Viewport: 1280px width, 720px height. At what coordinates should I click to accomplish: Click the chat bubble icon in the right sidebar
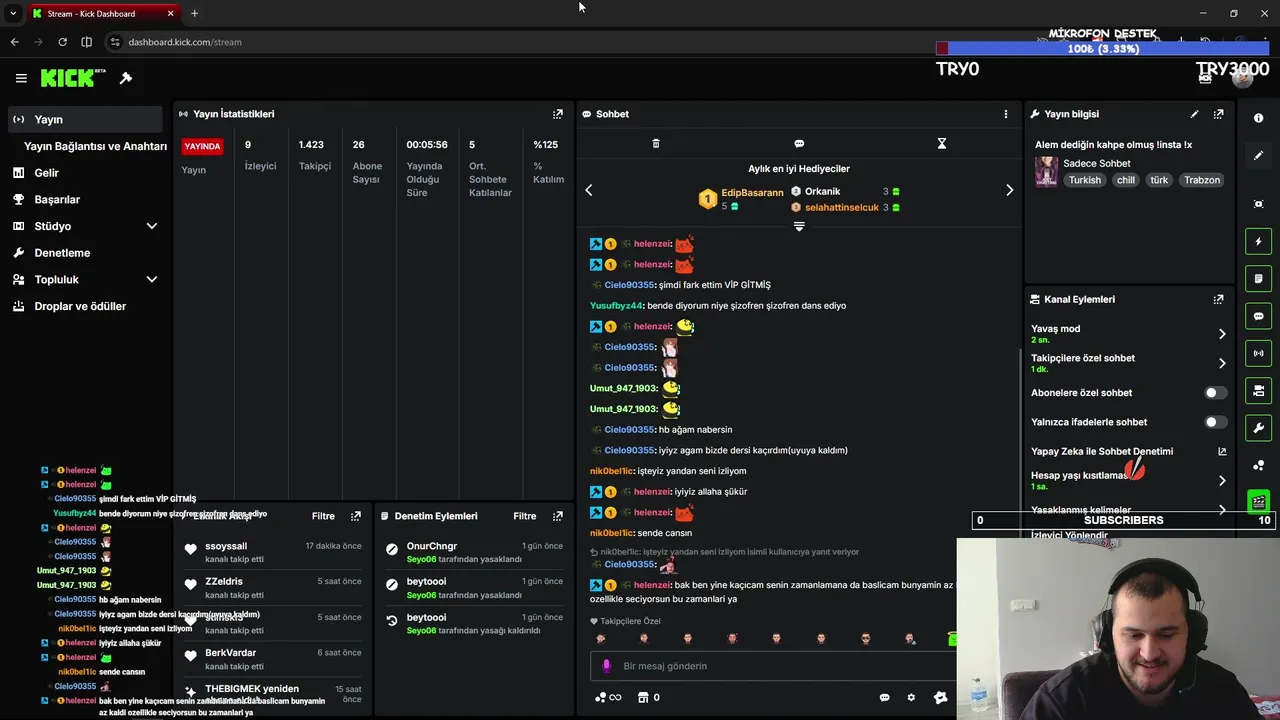coord(1258,316)
